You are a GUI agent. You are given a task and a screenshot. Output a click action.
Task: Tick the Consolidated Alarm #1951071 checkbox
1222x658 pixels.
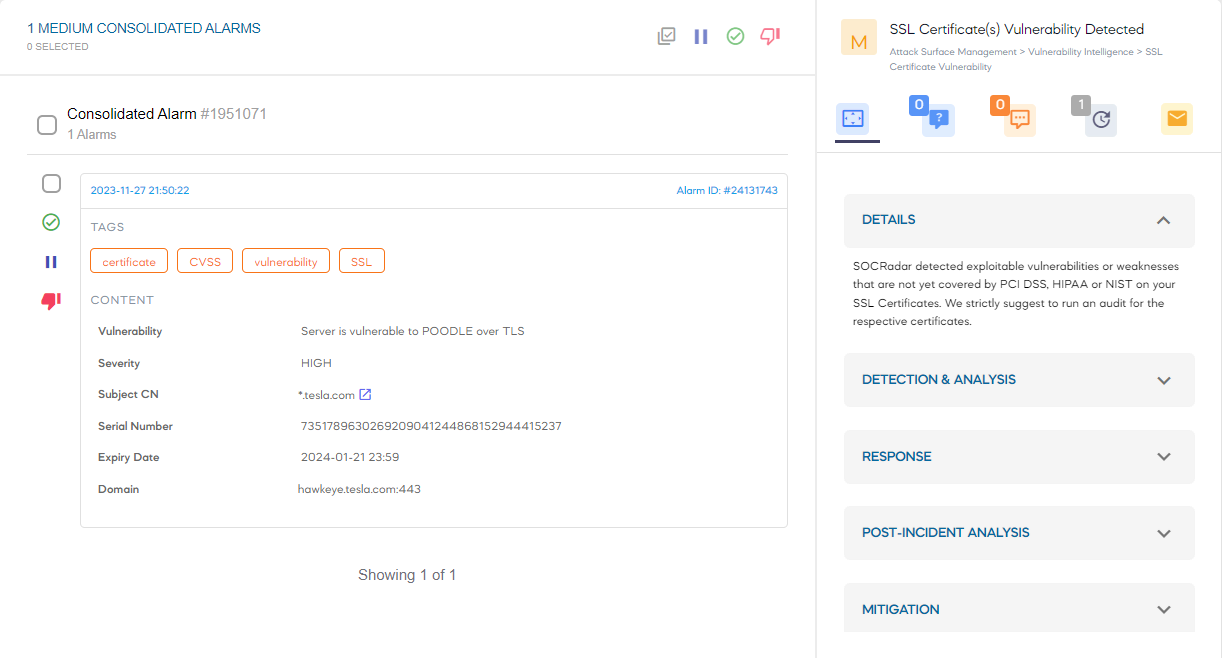pyautogui.click(x=47, y=125)
